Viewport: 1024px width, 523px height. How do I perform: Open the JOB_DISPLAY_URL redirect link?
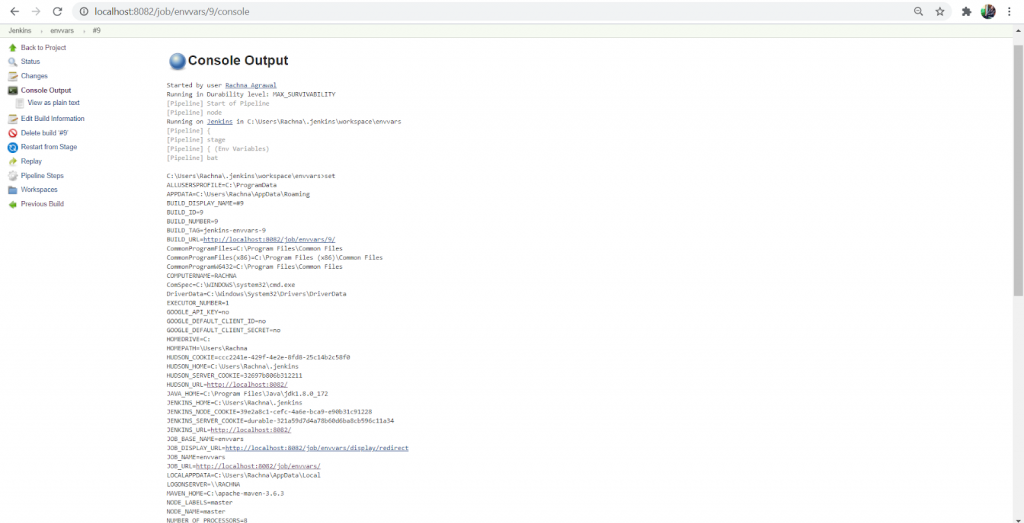point(317,449)
